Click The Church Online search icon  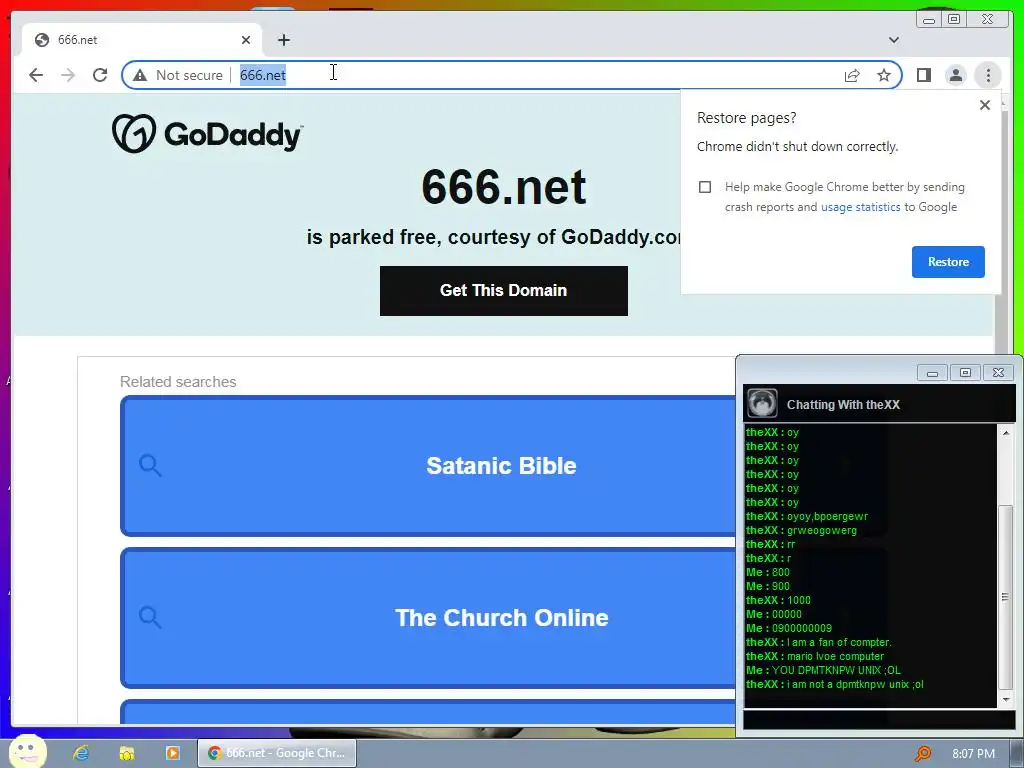[150, 618]
